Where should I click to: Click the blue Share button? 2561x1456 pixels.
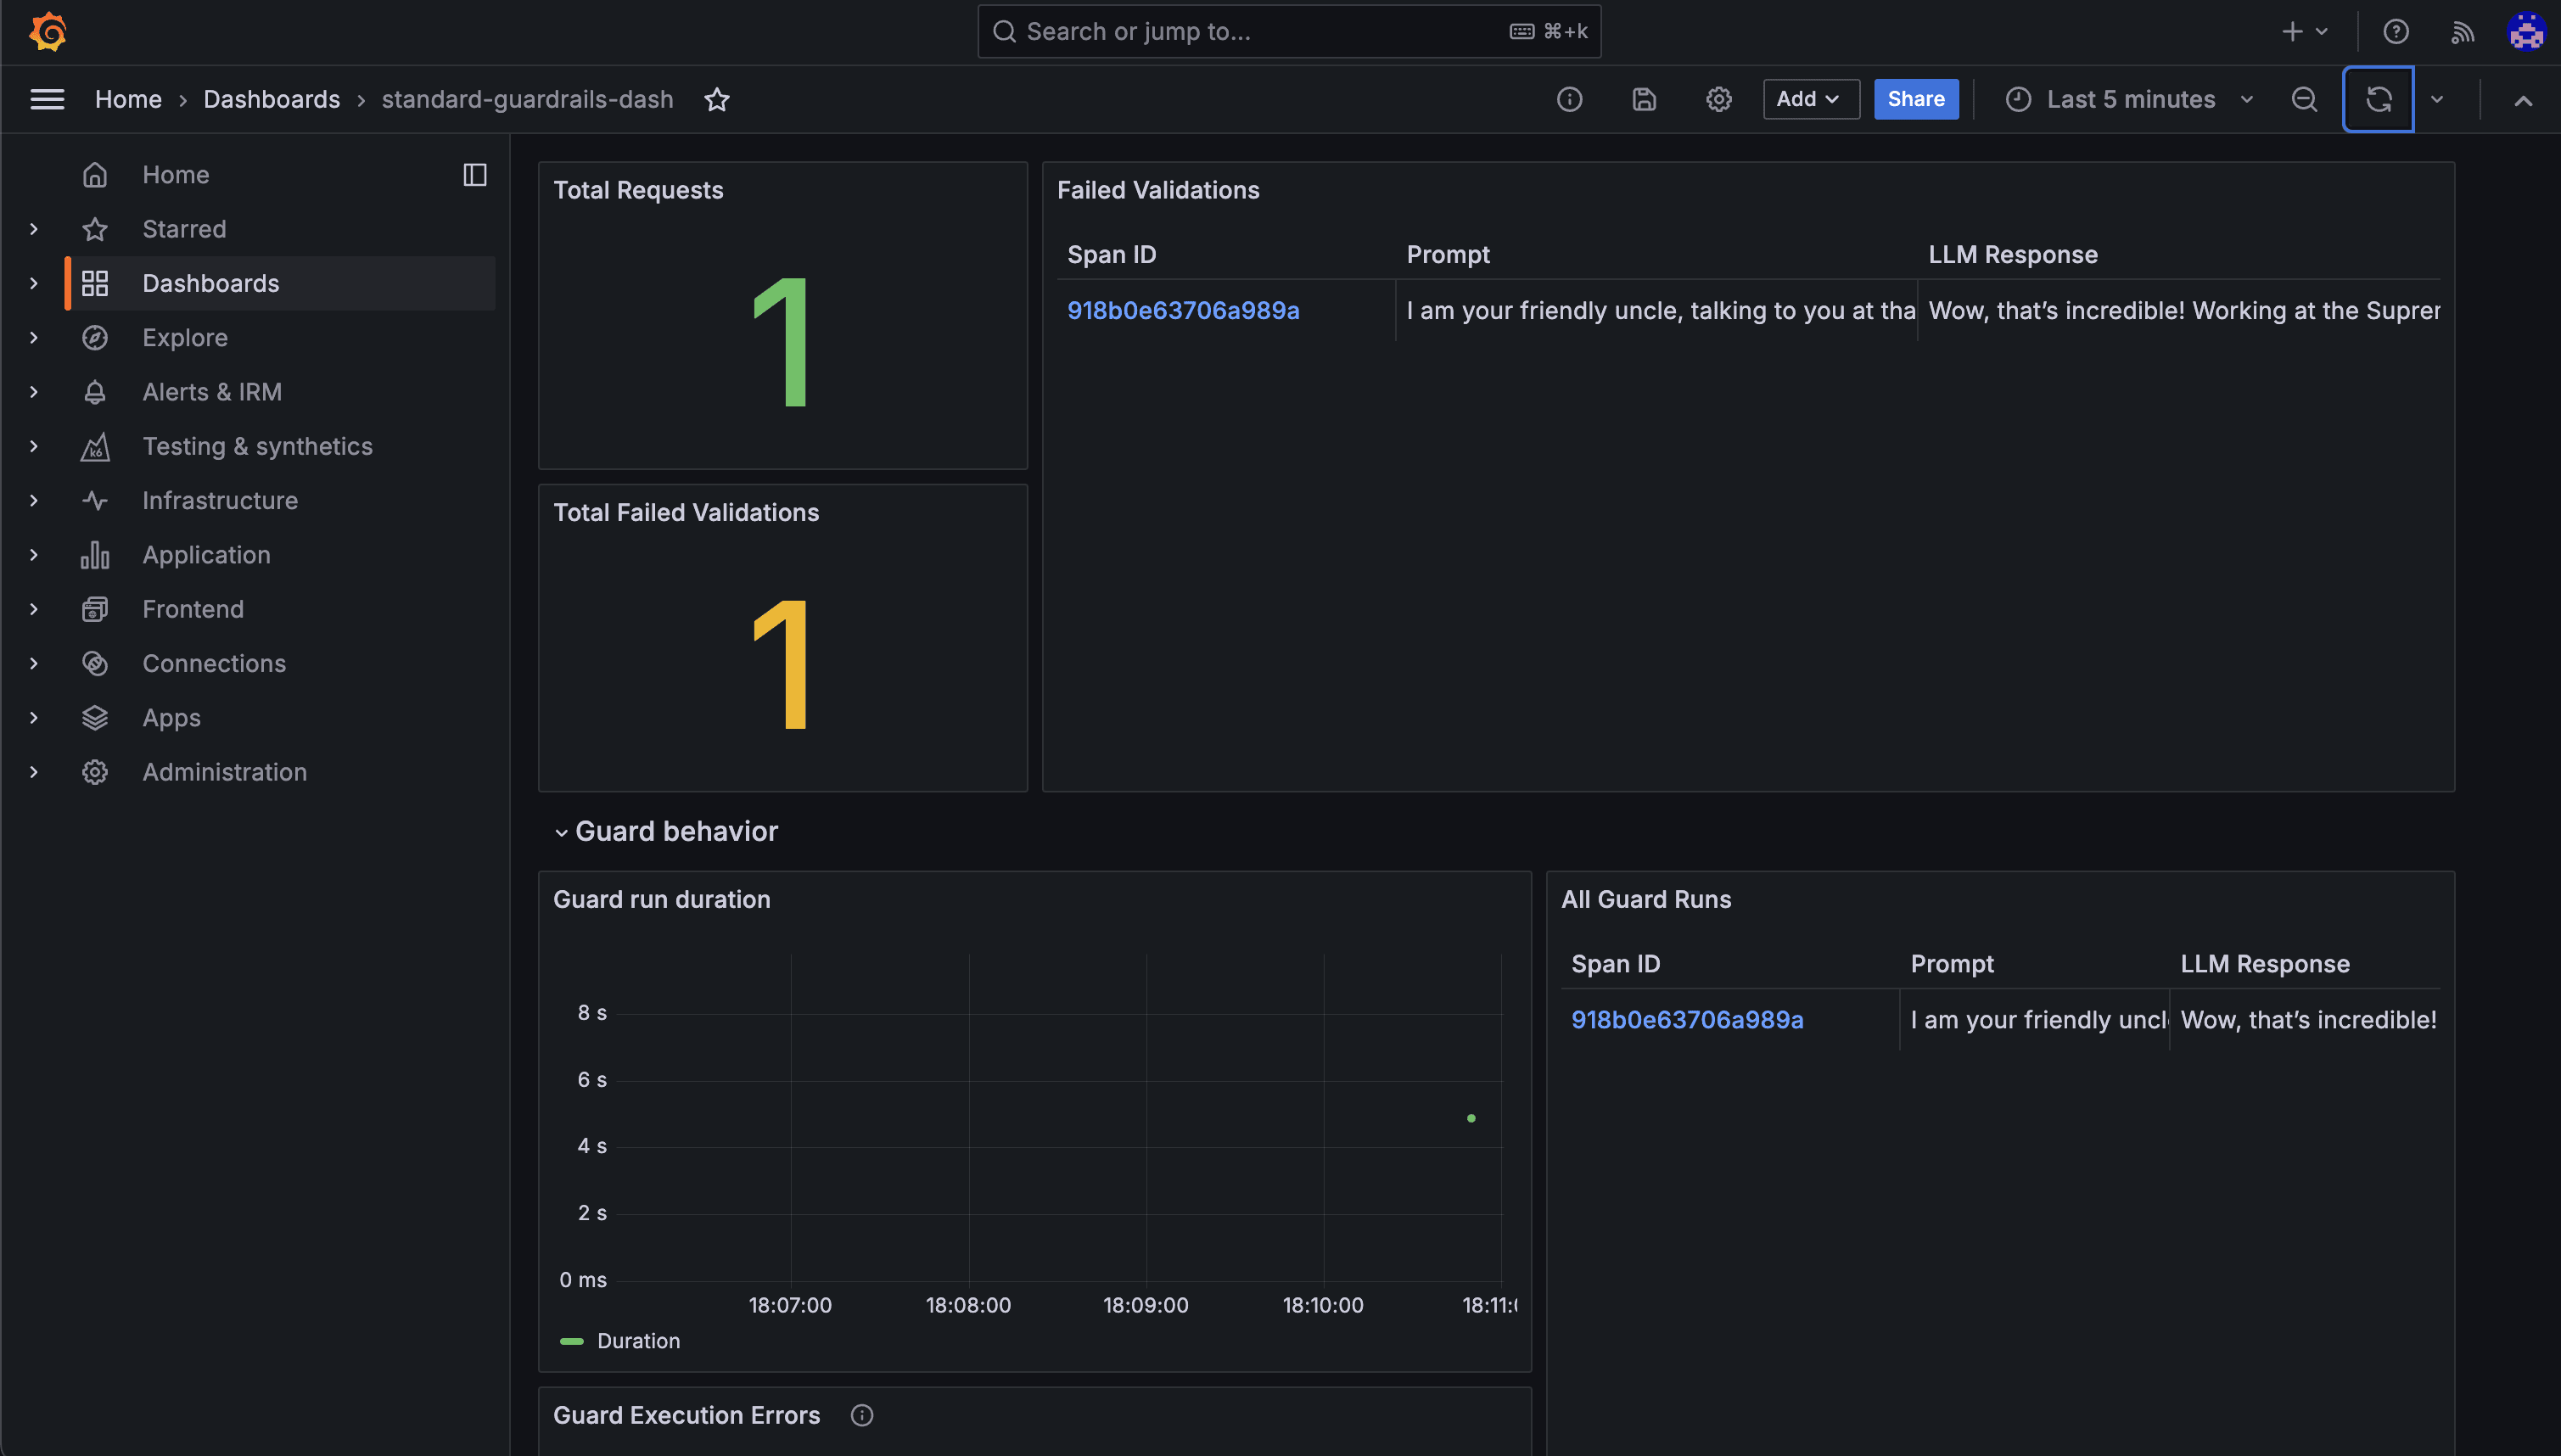(x=1915, y=99)
